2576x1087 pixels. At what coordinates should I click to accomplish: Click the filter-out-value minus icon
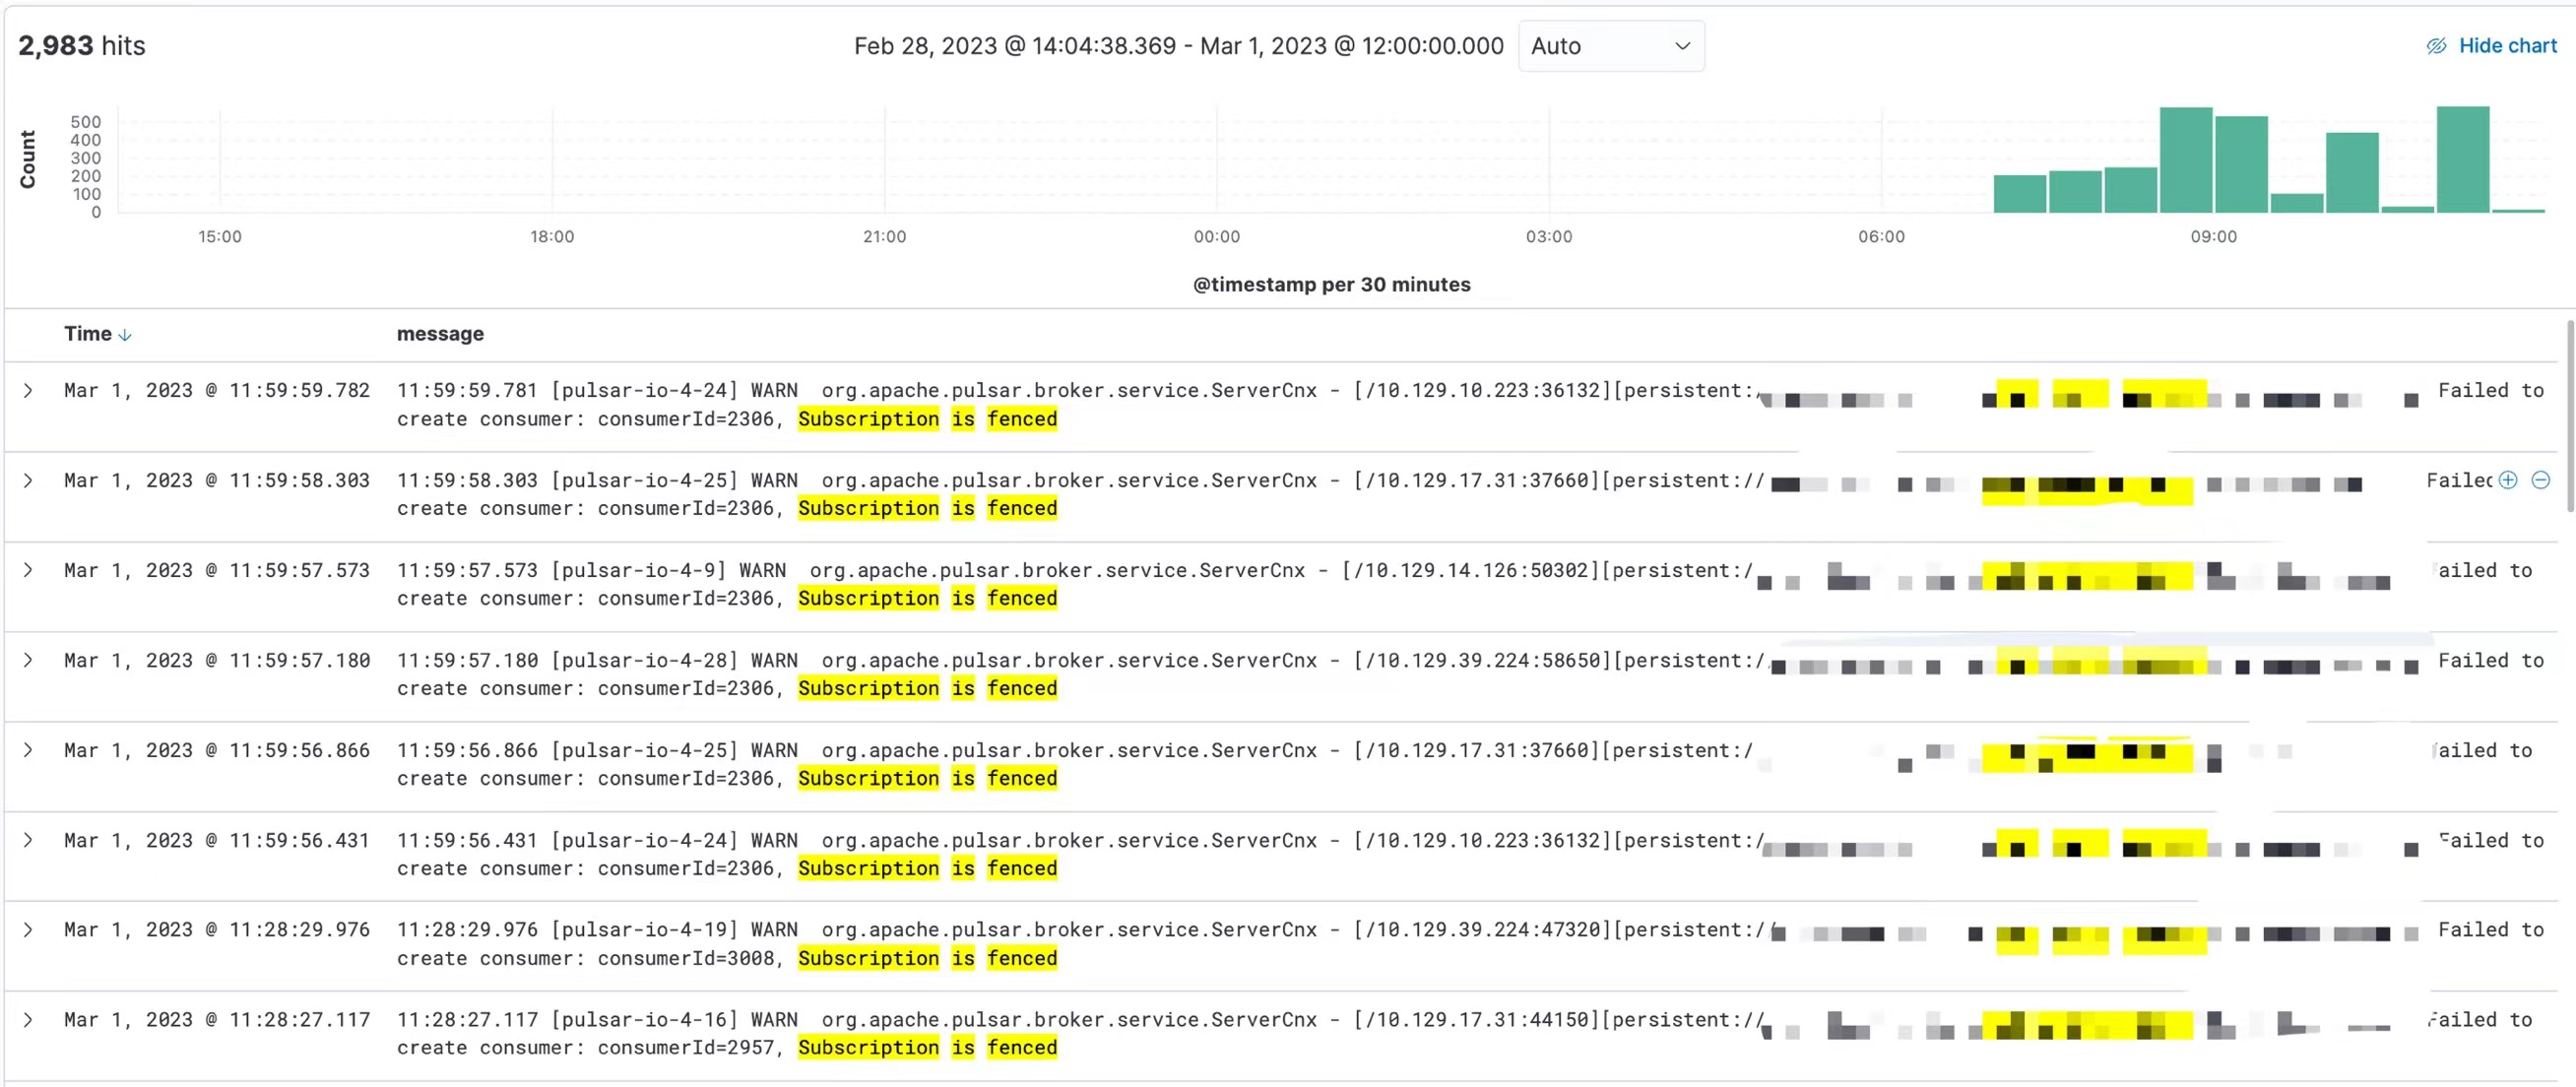(2541, 481)
